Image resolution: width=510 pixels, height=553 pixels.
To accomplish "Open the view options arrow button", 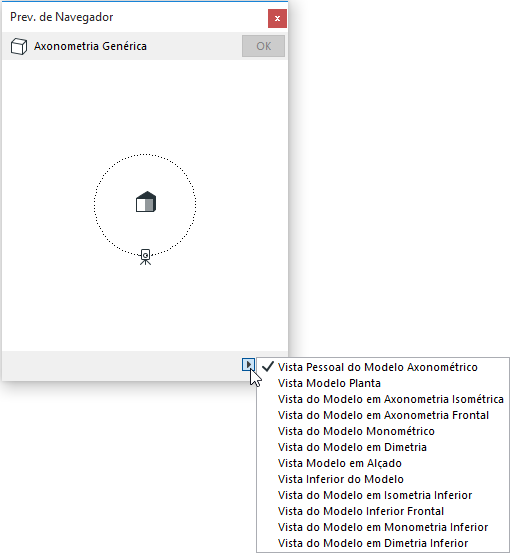I will pyautogui.click(x=248, y=364).
